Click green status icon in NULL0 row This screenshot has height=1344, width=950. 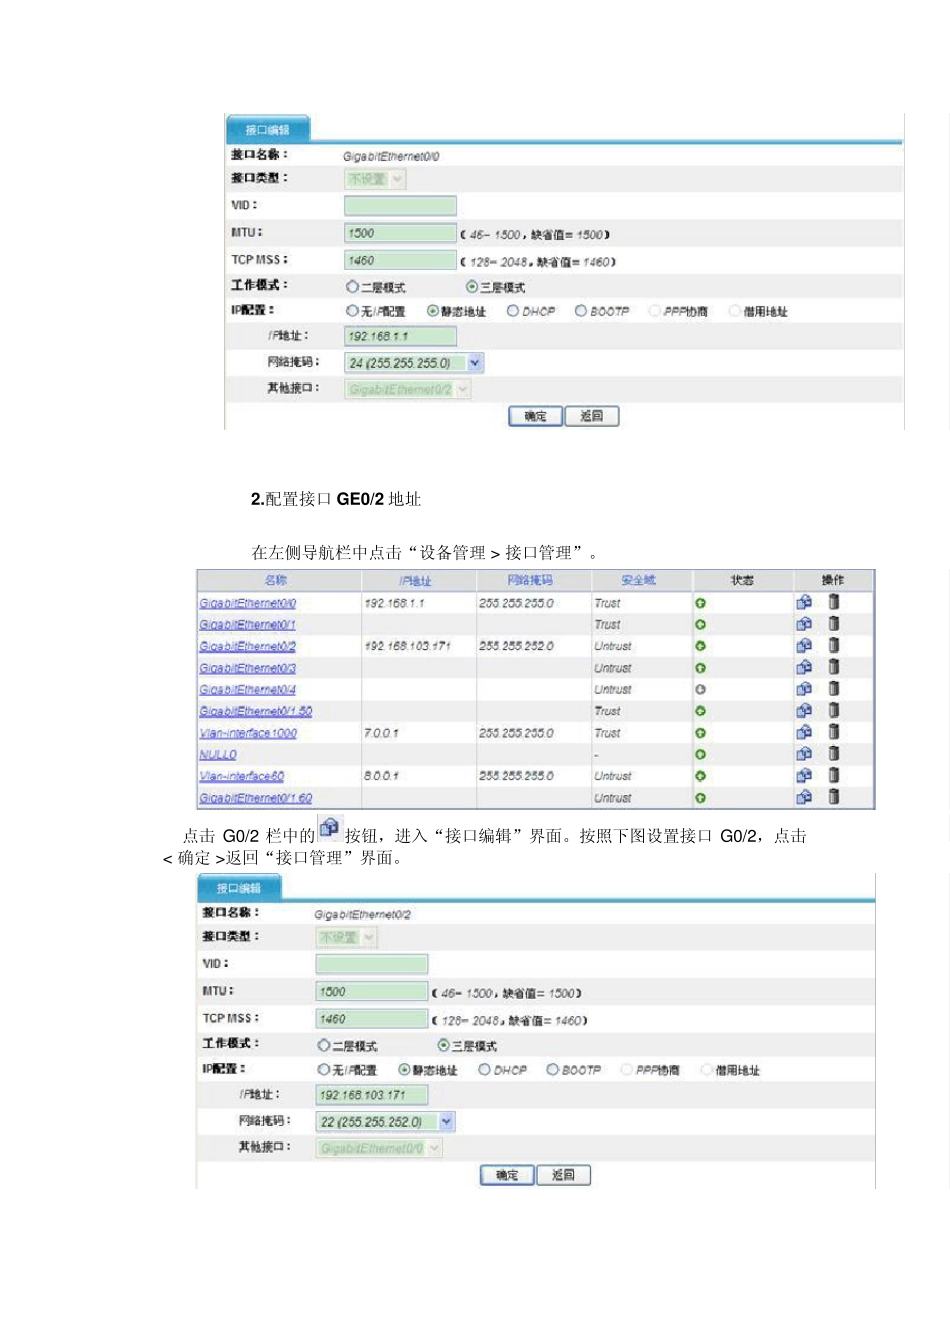pyautogui.click(x=700, y=755)
